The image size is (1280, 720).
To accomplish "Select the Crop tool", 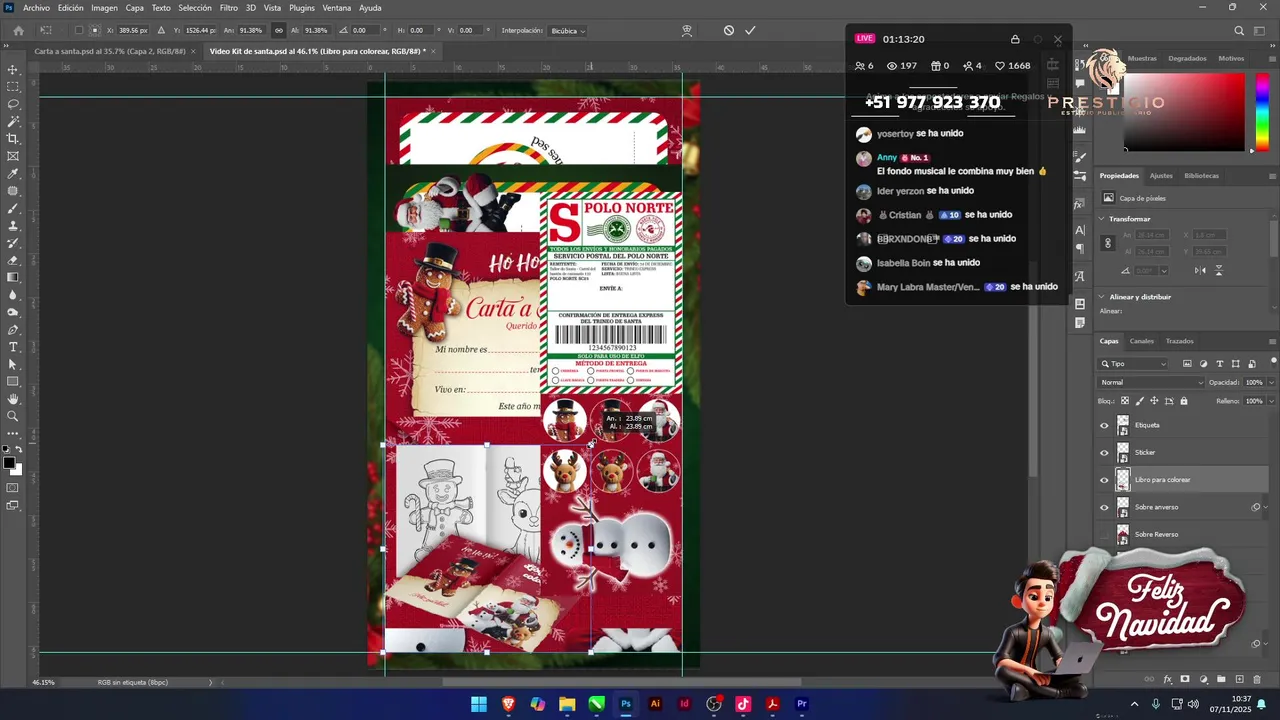I will pos(13,139).
